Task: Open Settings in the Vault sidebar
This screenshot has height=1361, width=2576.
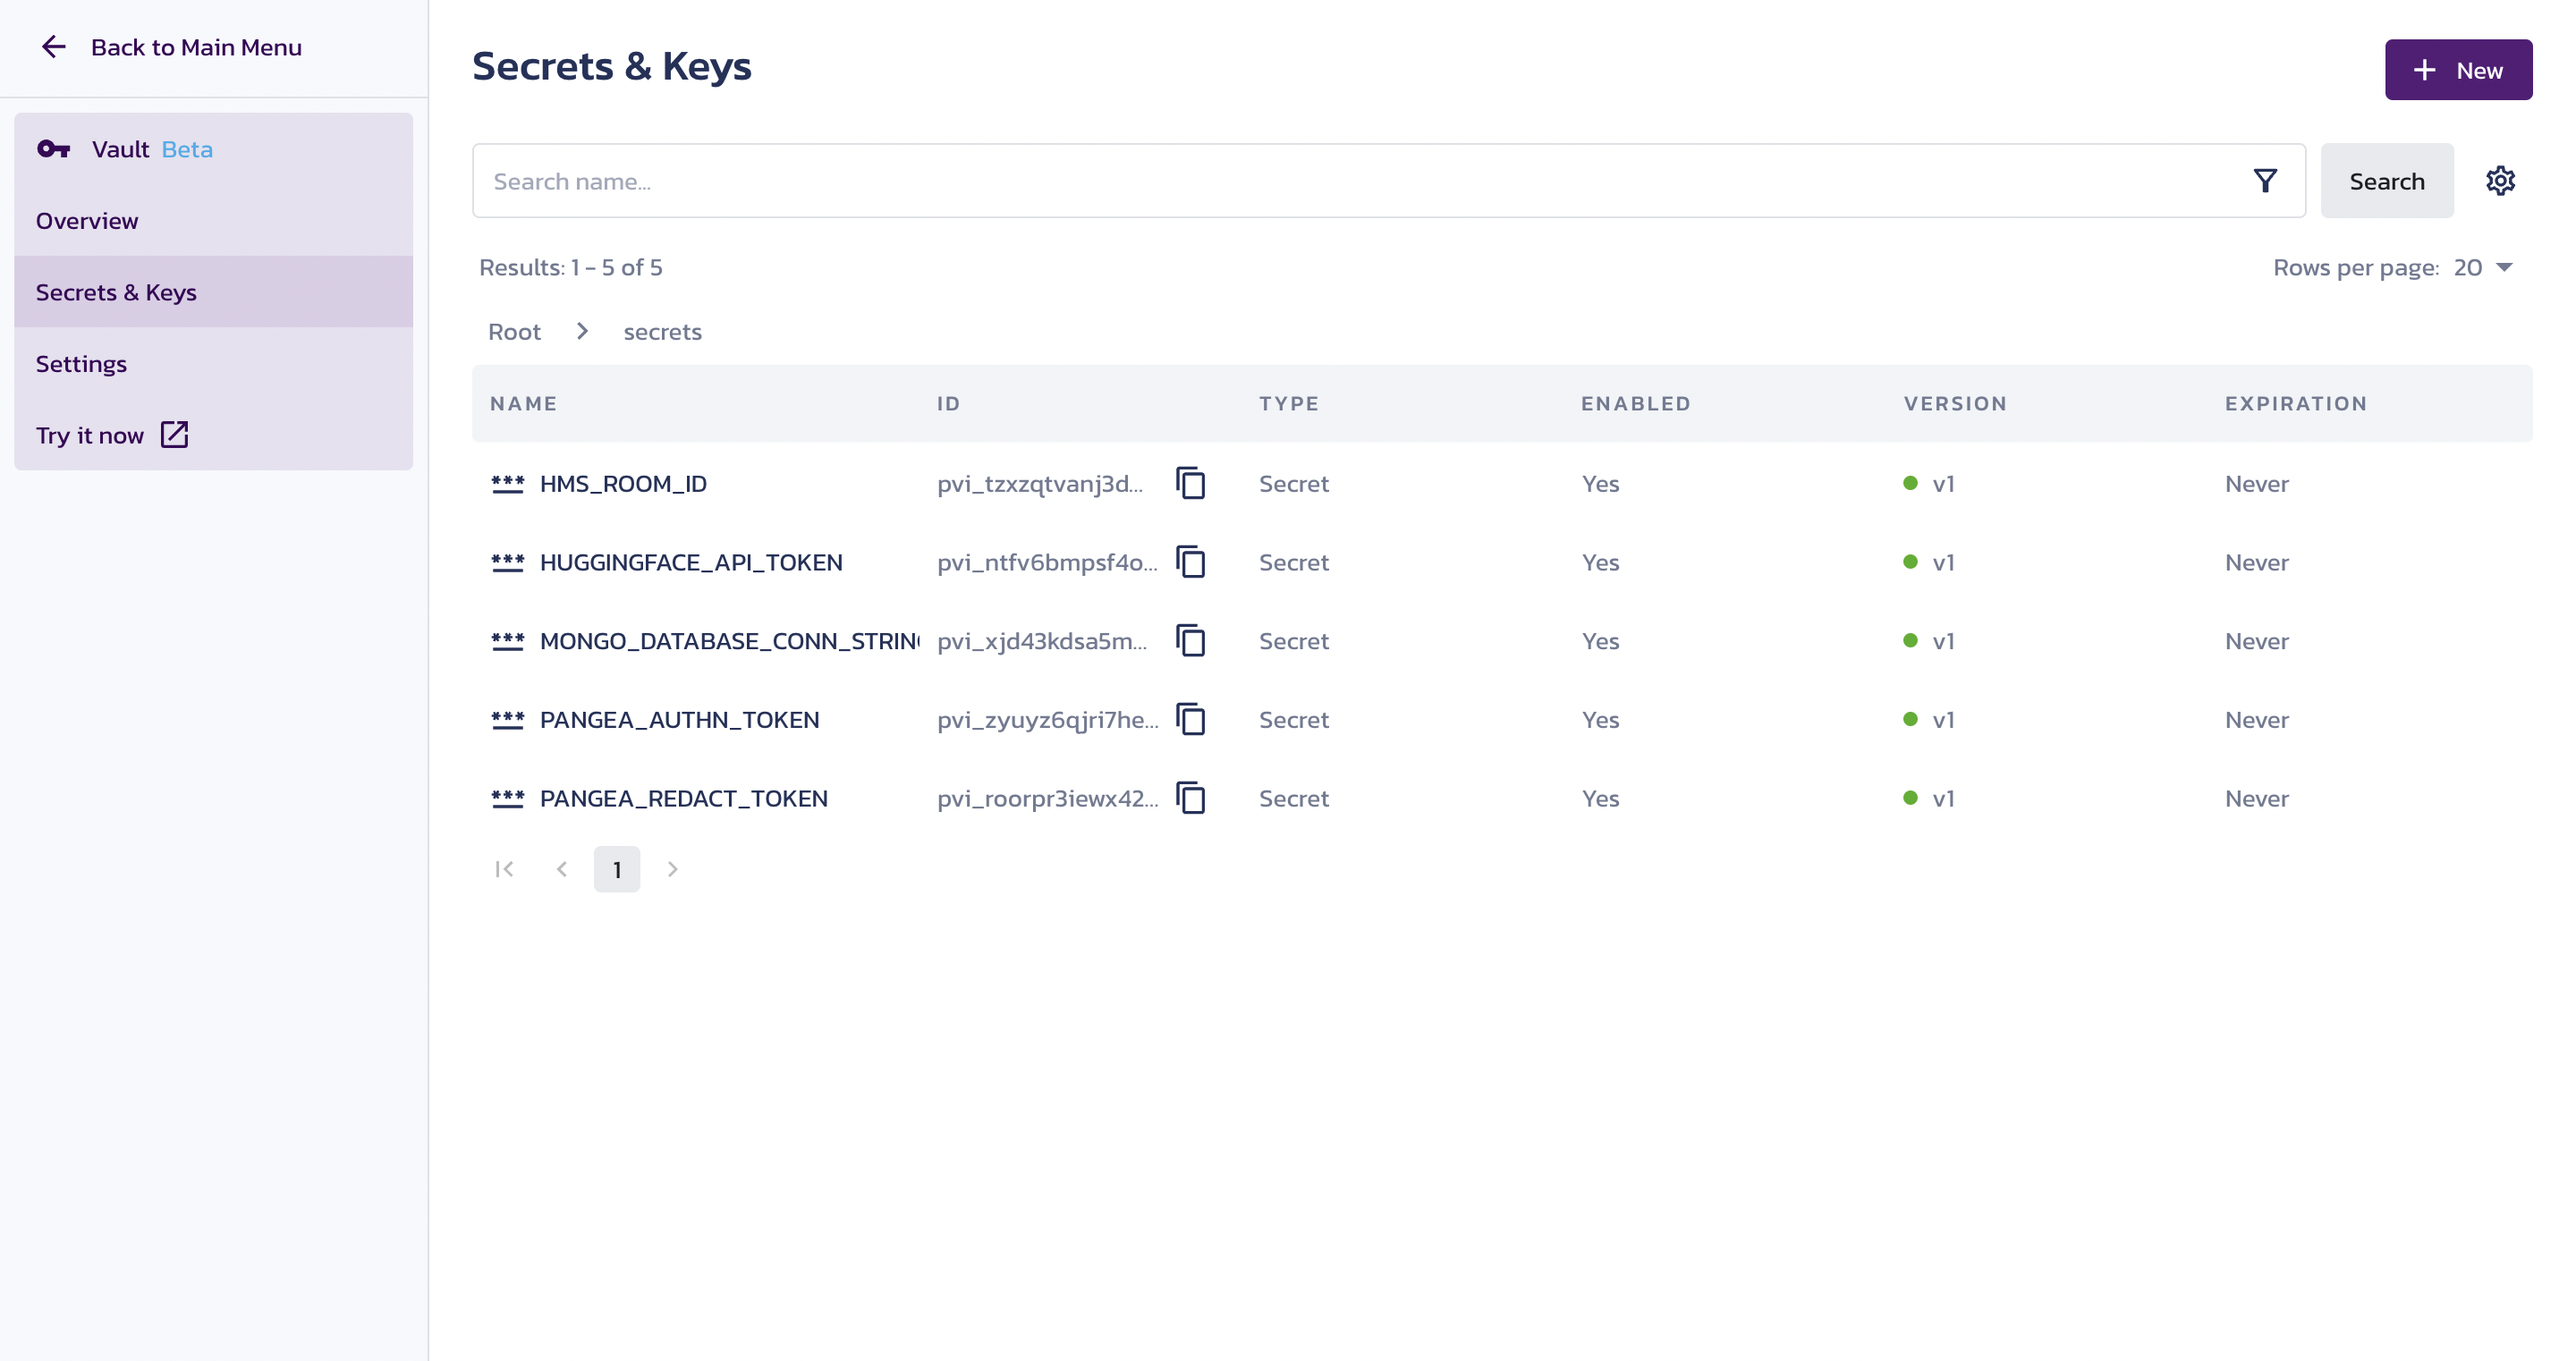Action: [x=81, y=364]
